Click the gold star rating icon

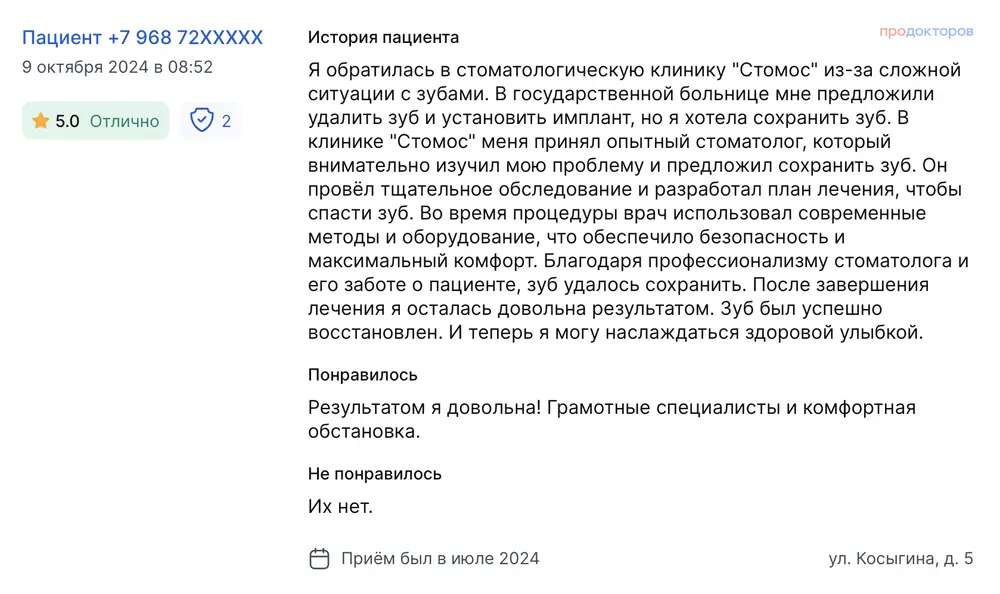[41, 121]
